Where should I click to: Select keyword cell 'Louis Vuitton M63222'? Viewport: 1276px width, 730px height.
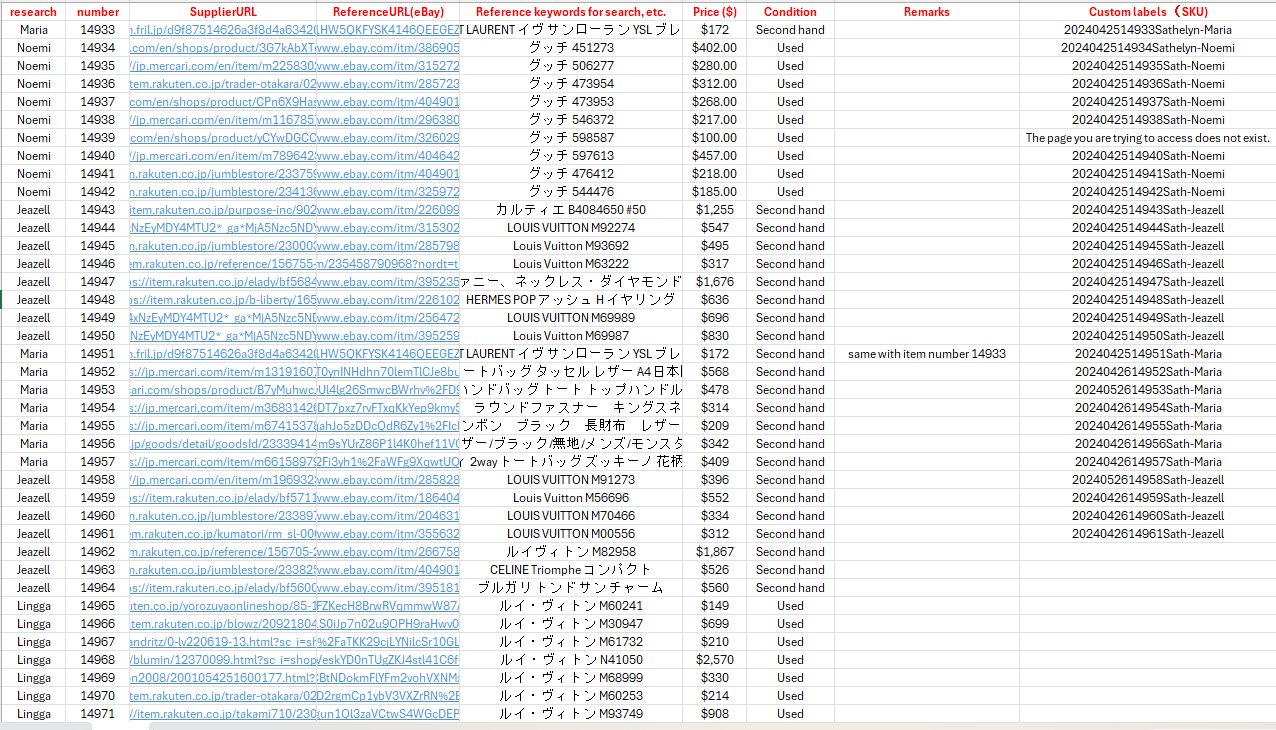coord(571,264)
